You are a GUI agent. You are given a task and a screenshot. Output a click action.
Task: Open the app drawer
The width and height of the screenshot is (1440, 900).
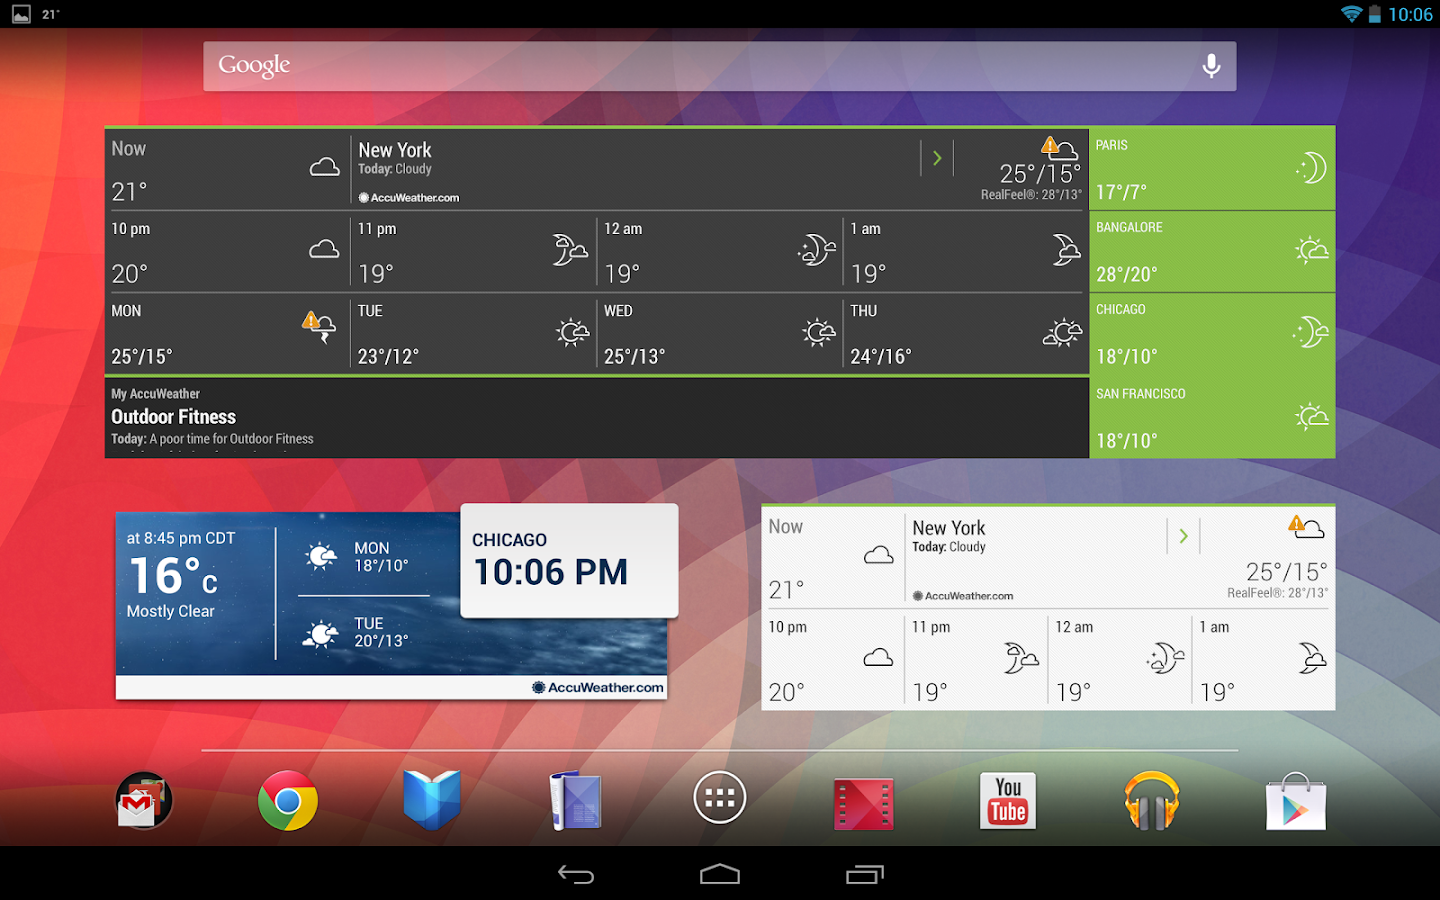click(719, 797)
